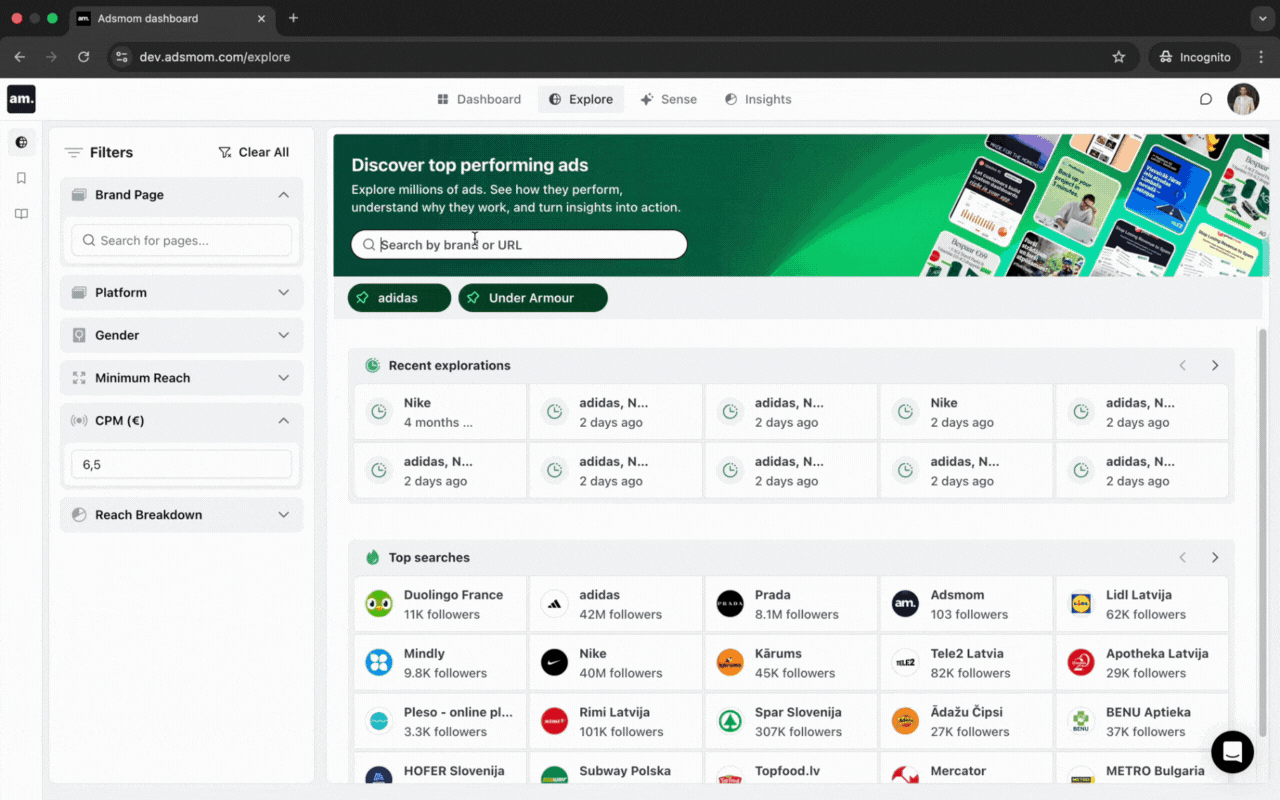Open the Intercom chat bubble at bottom right
This screenshot has width=1280, height=800.
(x=1232, y=752)
